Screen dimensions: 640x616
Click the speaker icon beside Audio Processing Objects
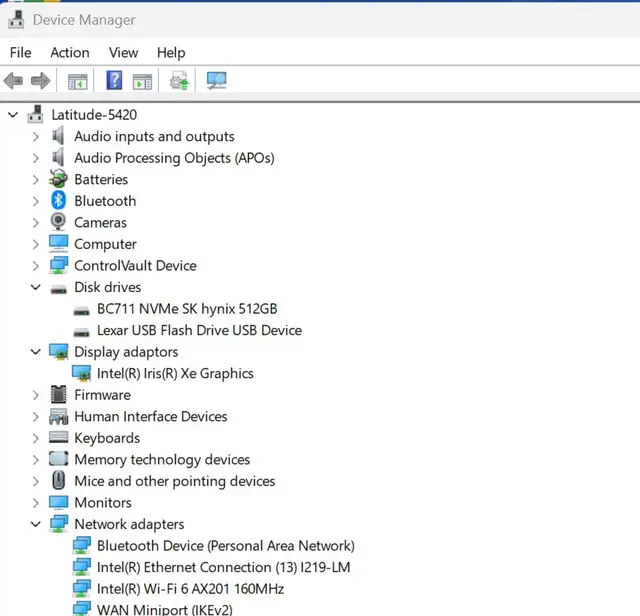click(58, 157)
